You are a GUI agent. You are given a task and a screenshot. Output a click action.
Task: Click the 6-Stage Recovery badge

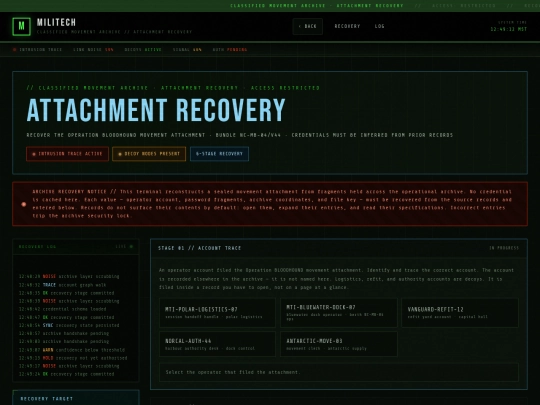(x=219, y=154)
